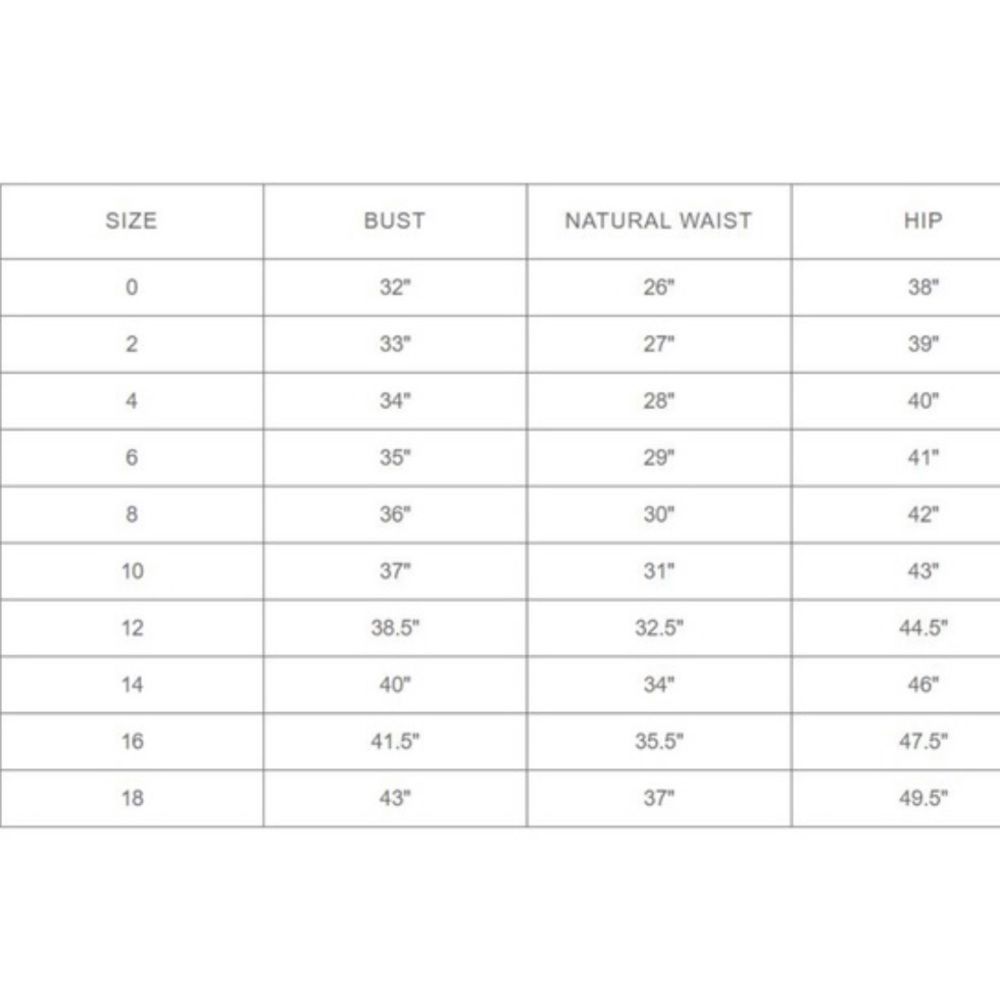Select the size 8 row label
This screenshot has width=1000, height=1000.
[x=131, y=514]
